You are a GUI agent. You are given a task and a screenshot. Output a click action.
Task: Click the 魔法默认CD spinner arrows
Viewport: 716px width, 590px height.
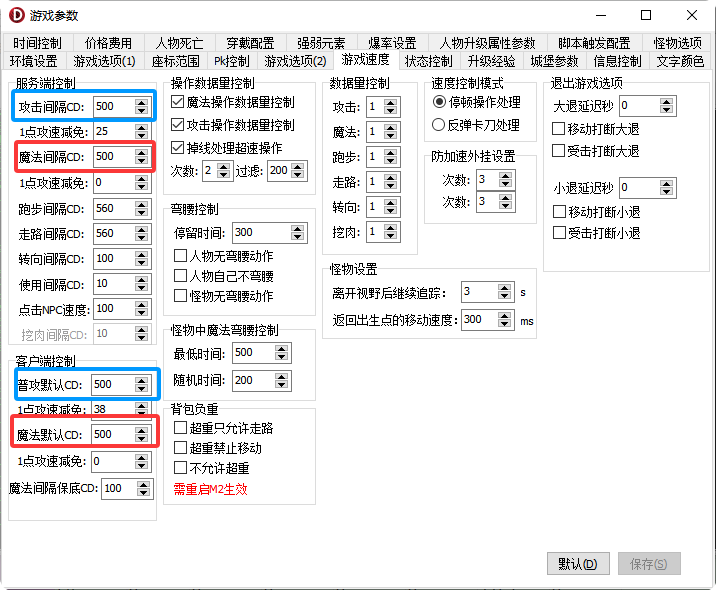click(142, 434)
